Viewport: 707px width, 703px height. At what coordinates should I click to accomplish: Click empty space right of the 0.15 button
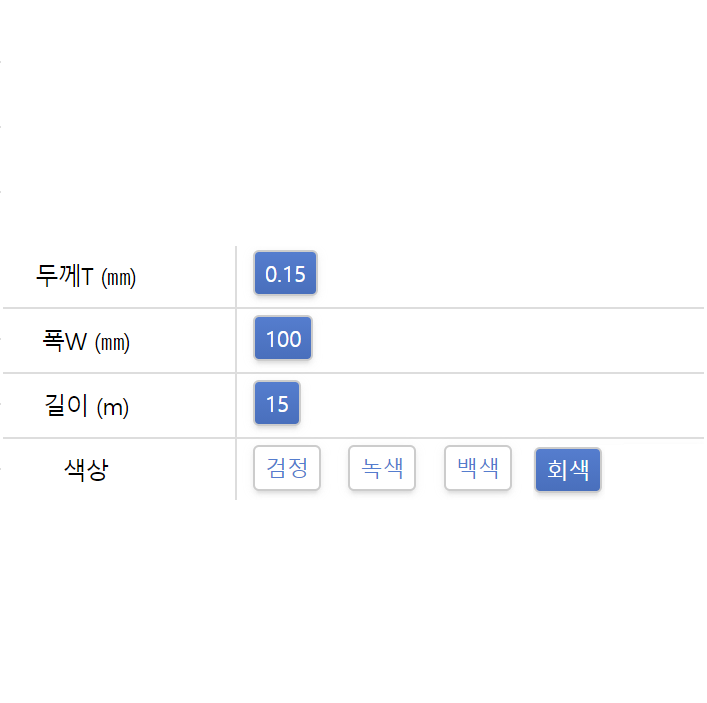coord(500,274)
